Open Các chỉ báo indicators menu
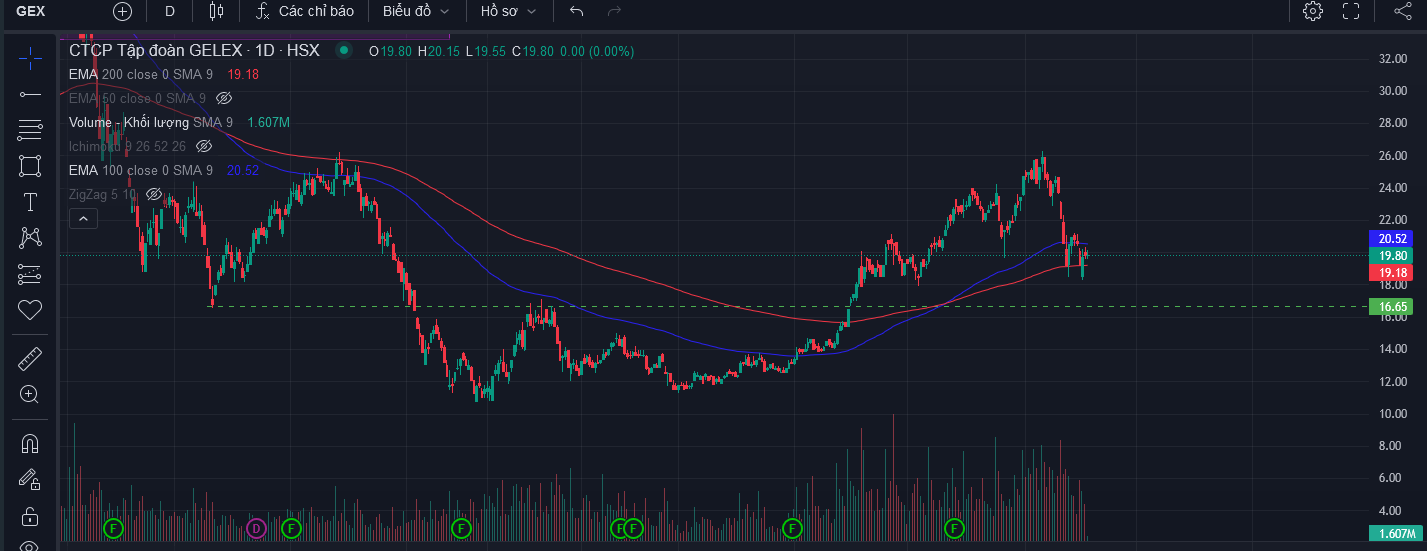This screenshot has width=1427, height=551. point(303,11)
